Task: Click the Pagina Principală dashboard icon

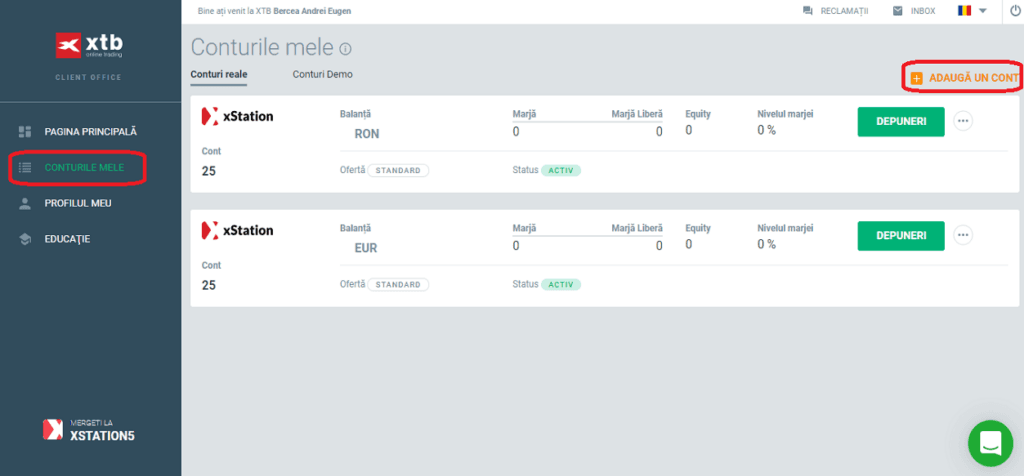Action: click(x=26, y=131)
